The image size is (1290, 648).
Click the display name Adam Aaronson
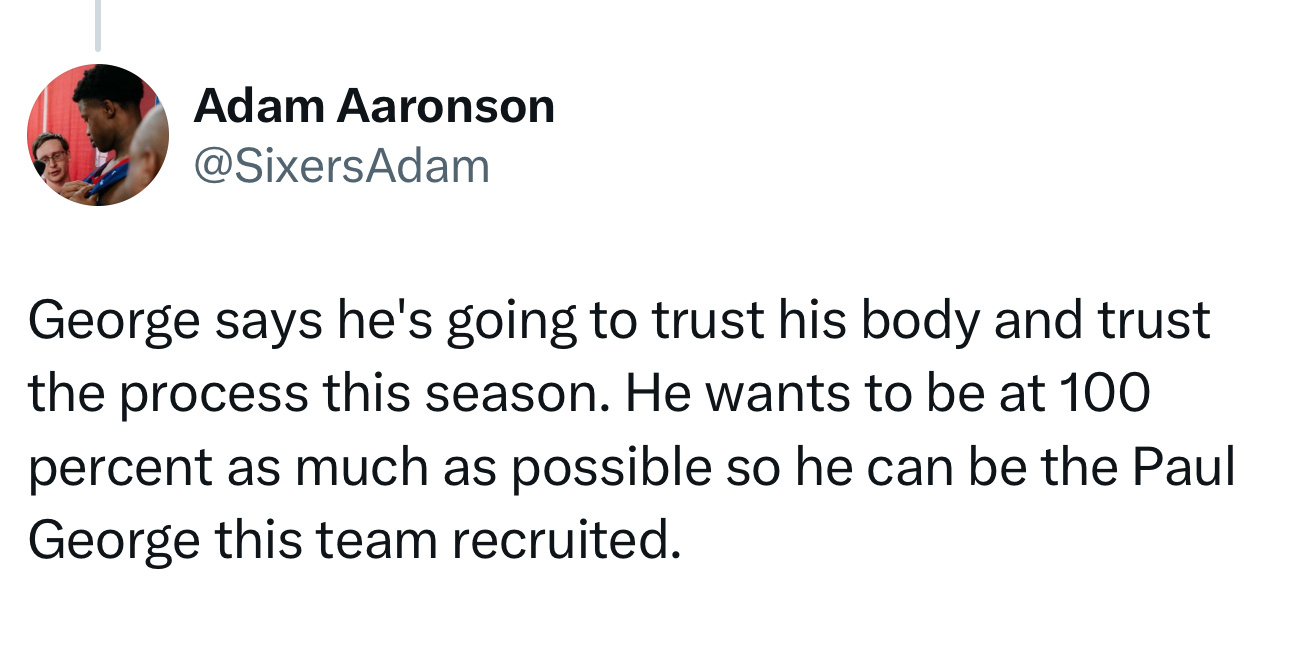(374, 106)
